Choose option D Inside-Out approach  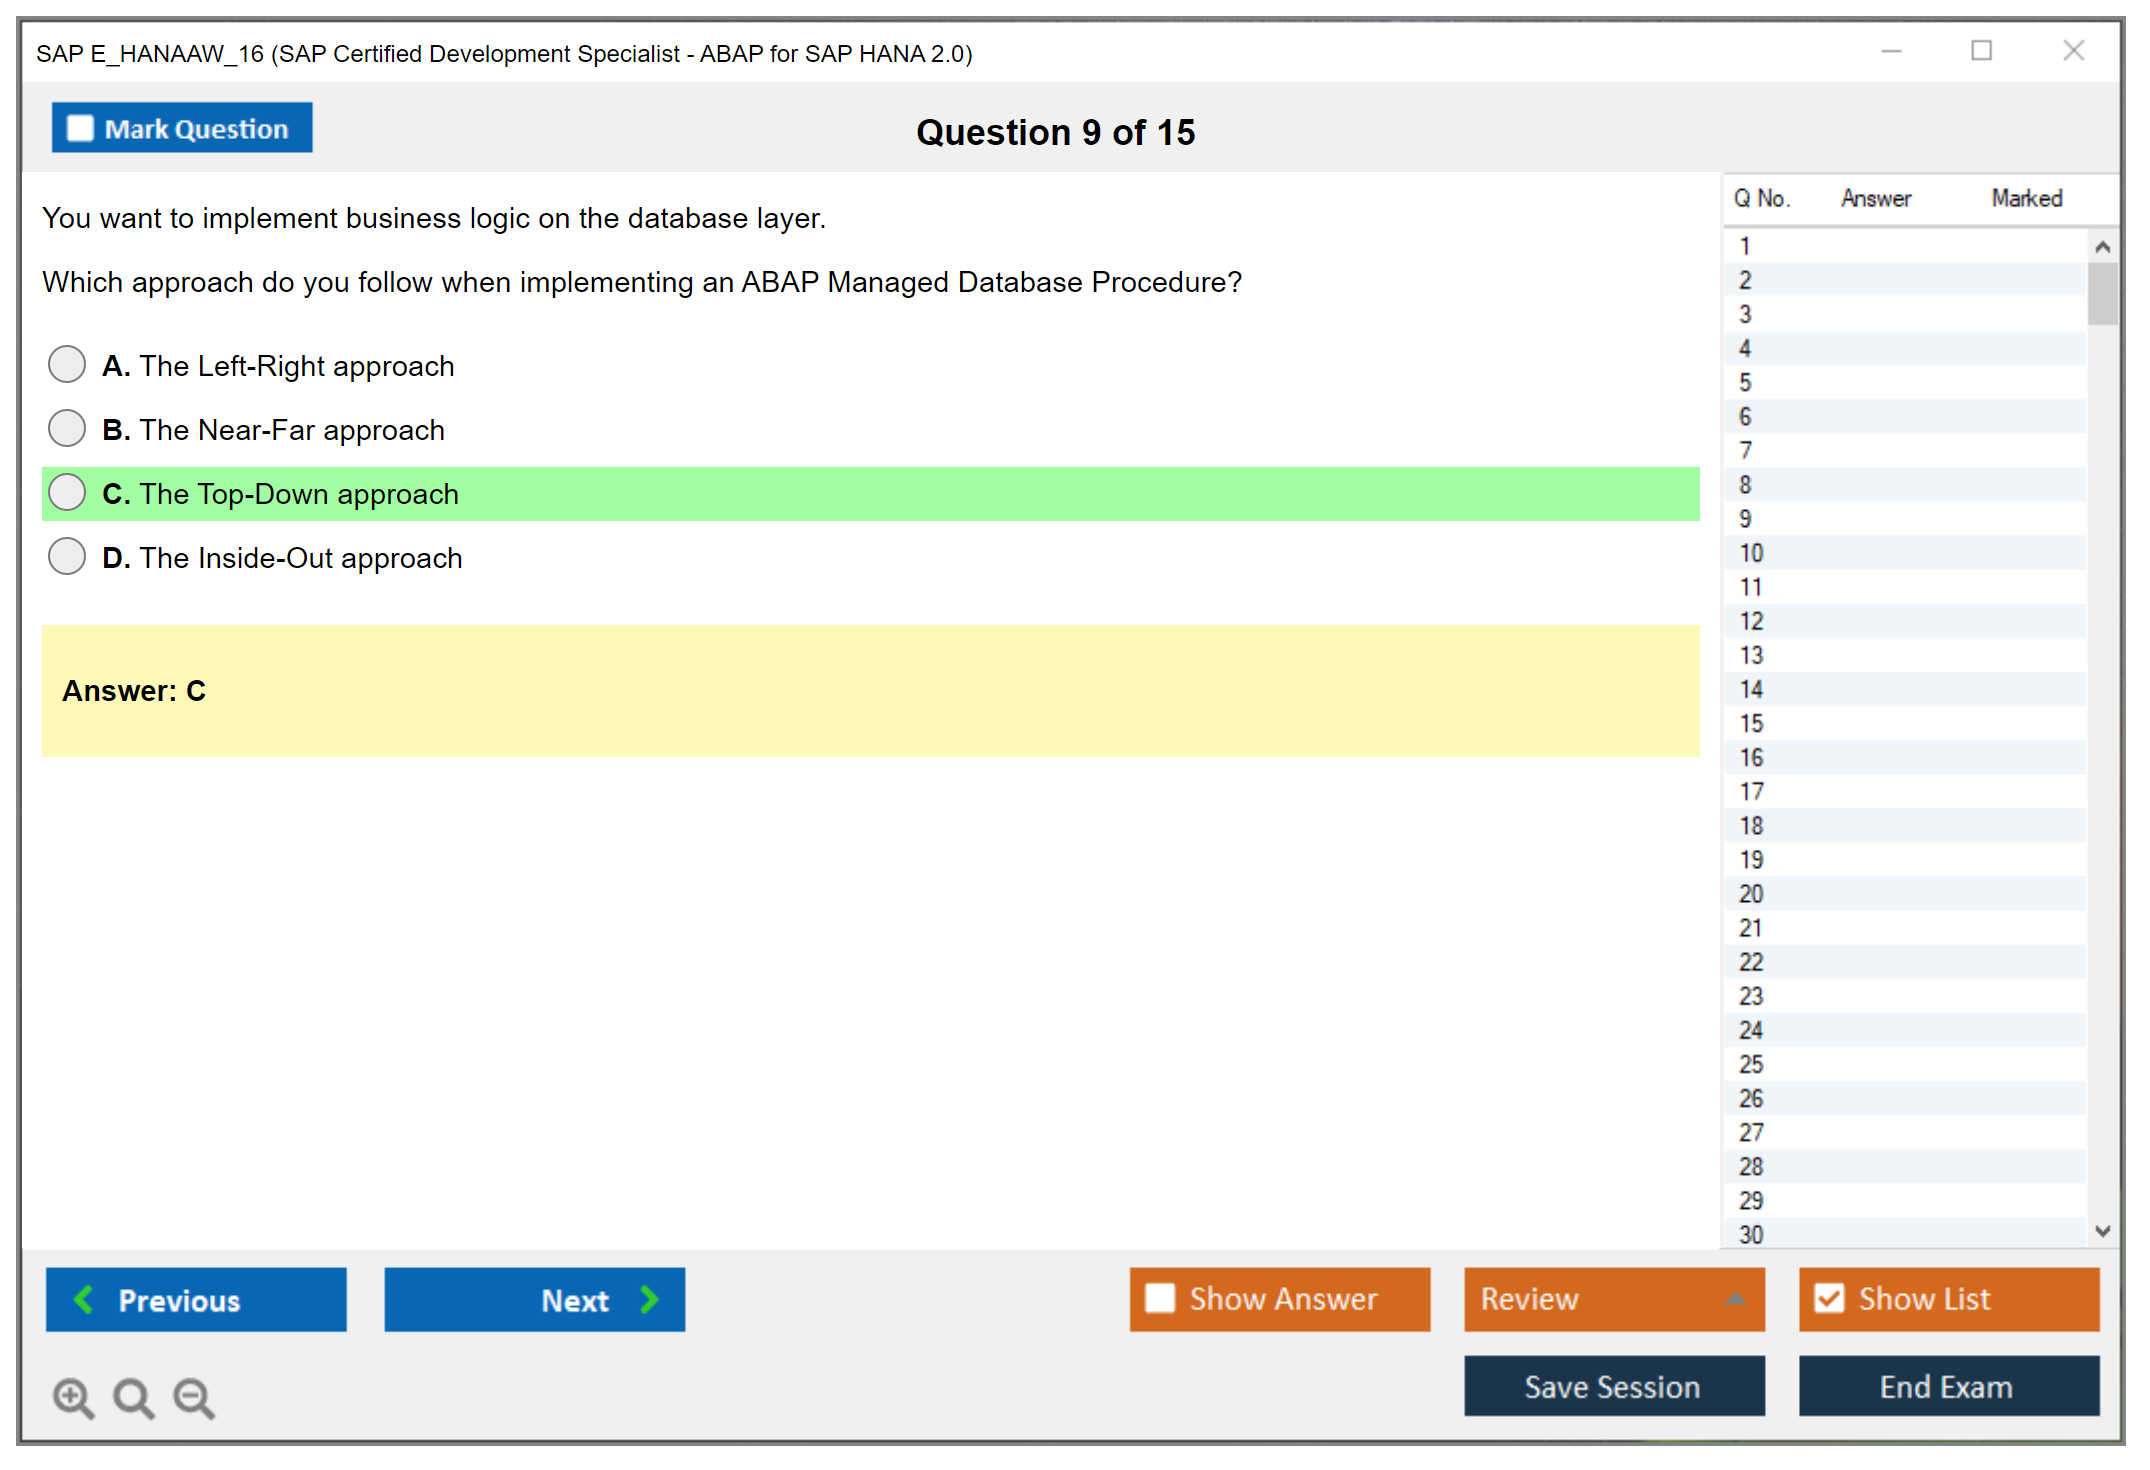[x=67, y=557]
